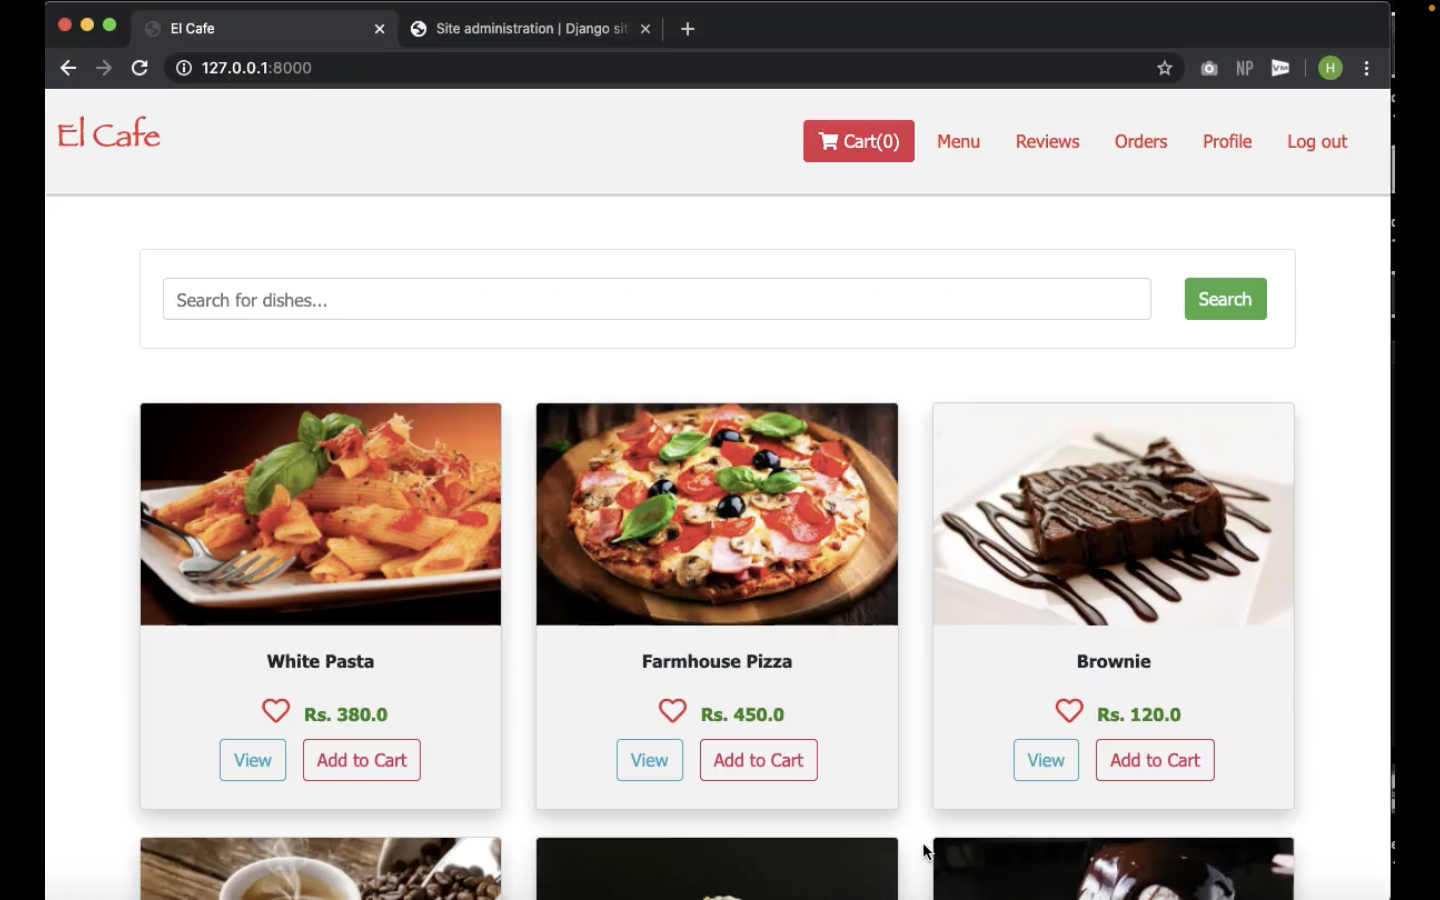The height and width of the screenshot is (900, 1440).
Task: Close the El Cafe tab
Action: tap(380, 29)
